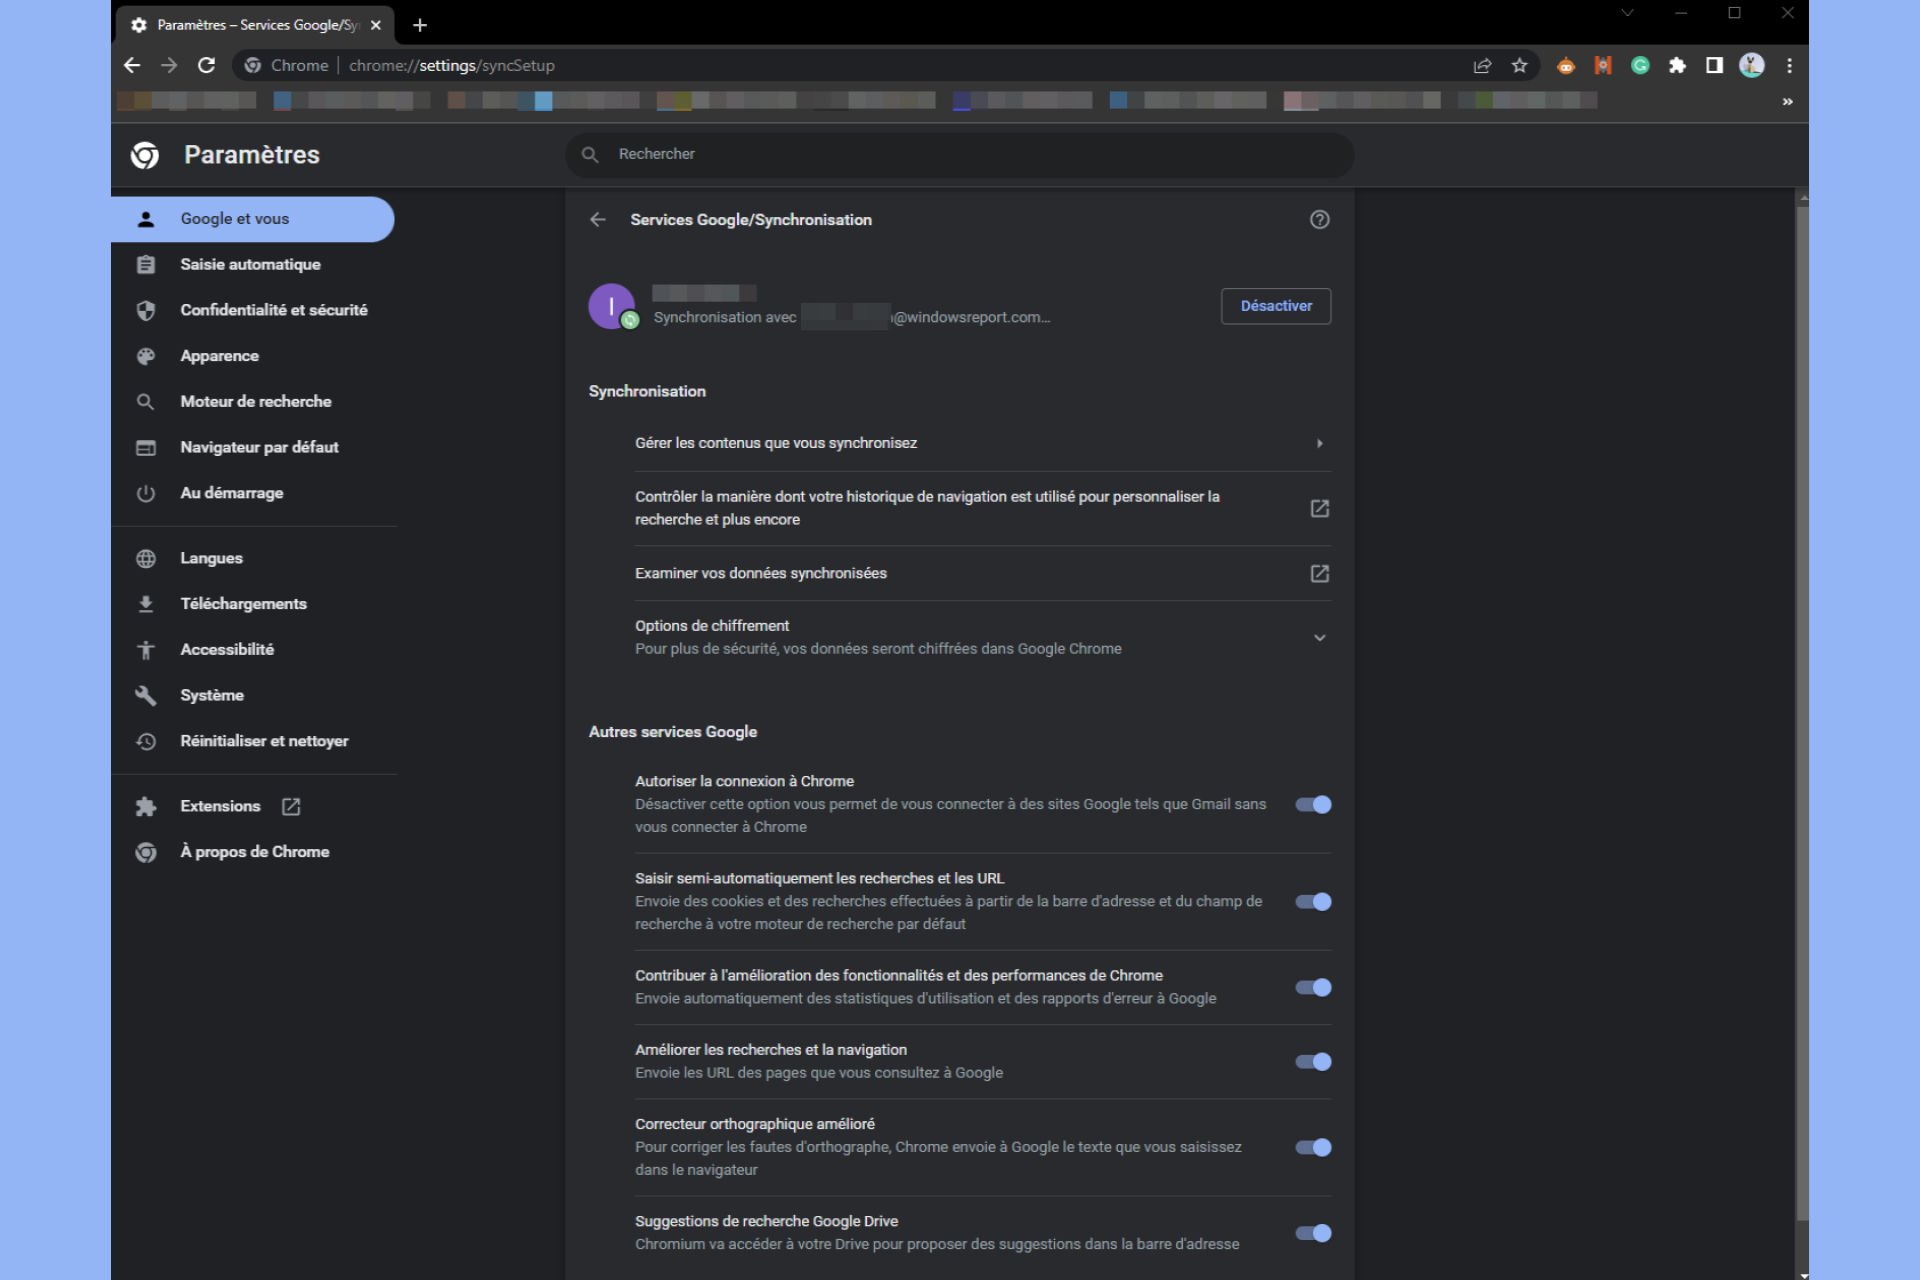Toggle Suggestions de recherche Google Drive
Screen dimensions: 1920x1280
click(1313, 1233)
